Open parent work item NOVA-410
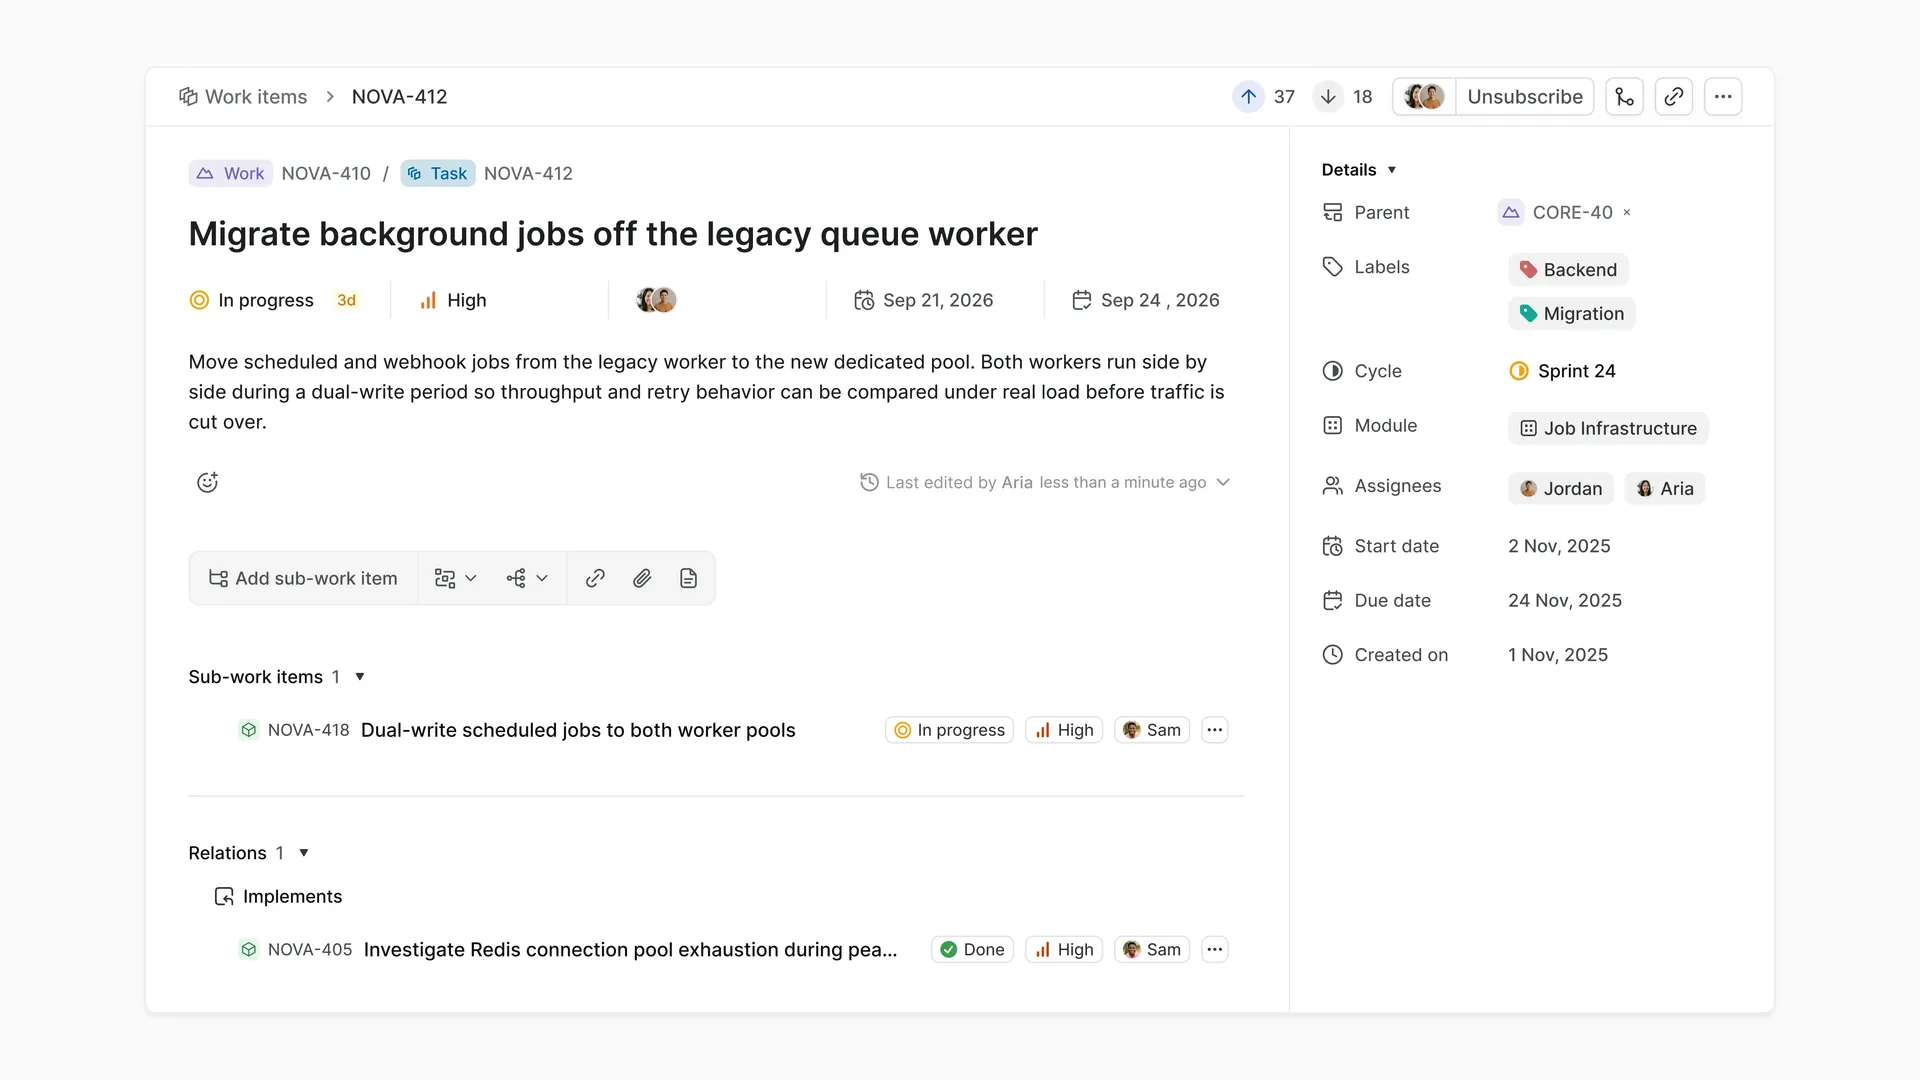Screen dimensions: 1920x1080 (326, 173)
